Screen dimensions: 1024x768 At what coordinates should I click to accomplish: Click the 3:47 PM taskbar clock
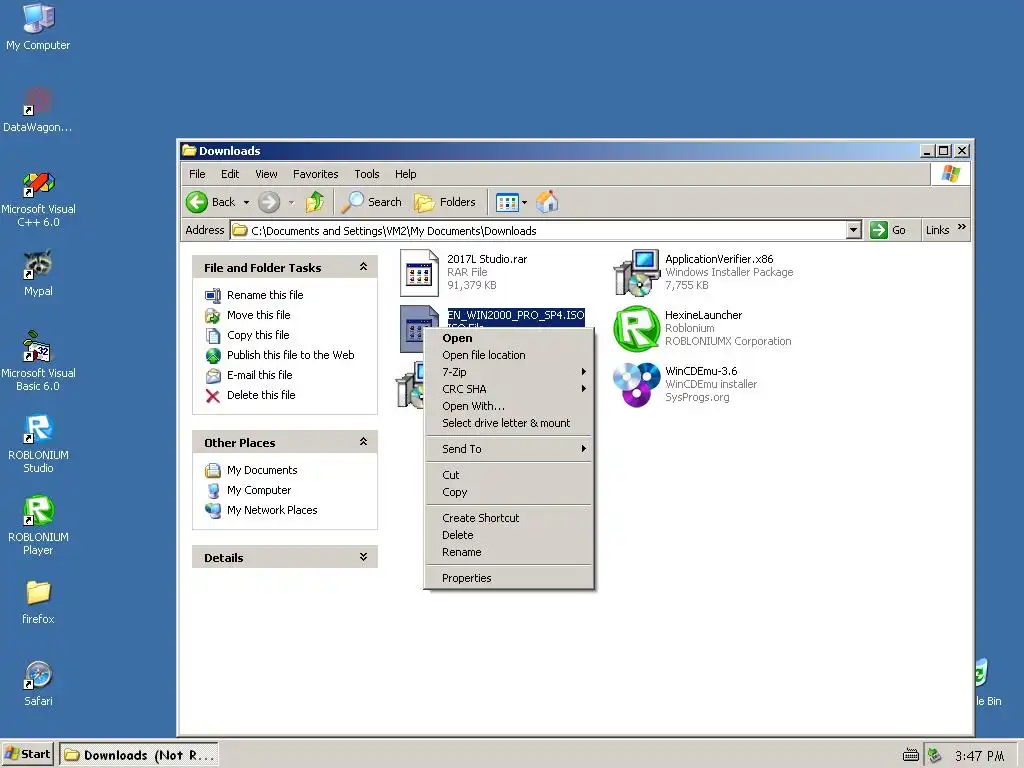coord(979,756)
